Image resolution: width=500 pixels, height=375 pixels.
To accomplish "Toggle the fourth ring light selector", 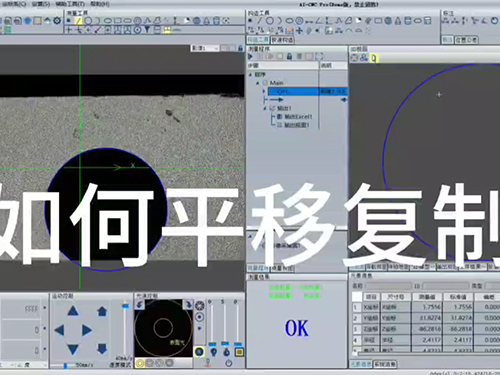I will click(169, 363).
